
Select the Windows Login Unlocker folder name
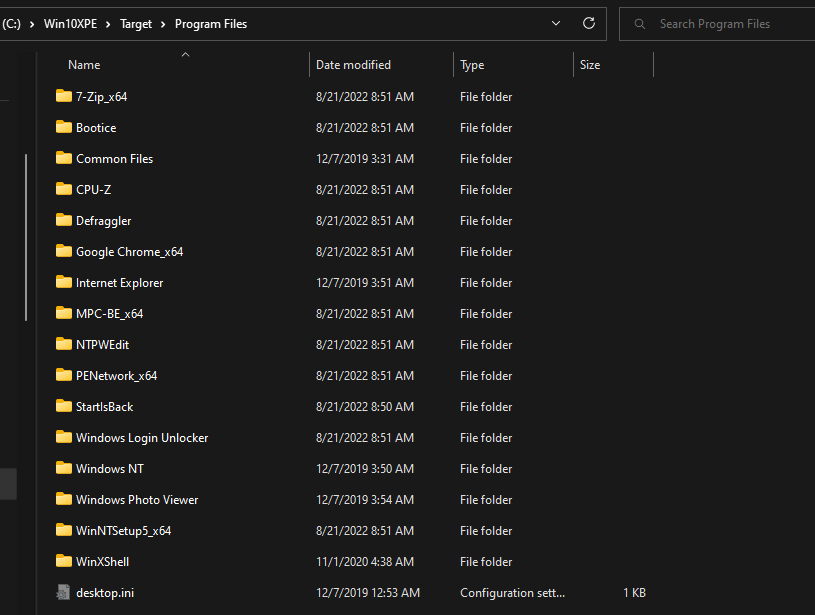142,438
